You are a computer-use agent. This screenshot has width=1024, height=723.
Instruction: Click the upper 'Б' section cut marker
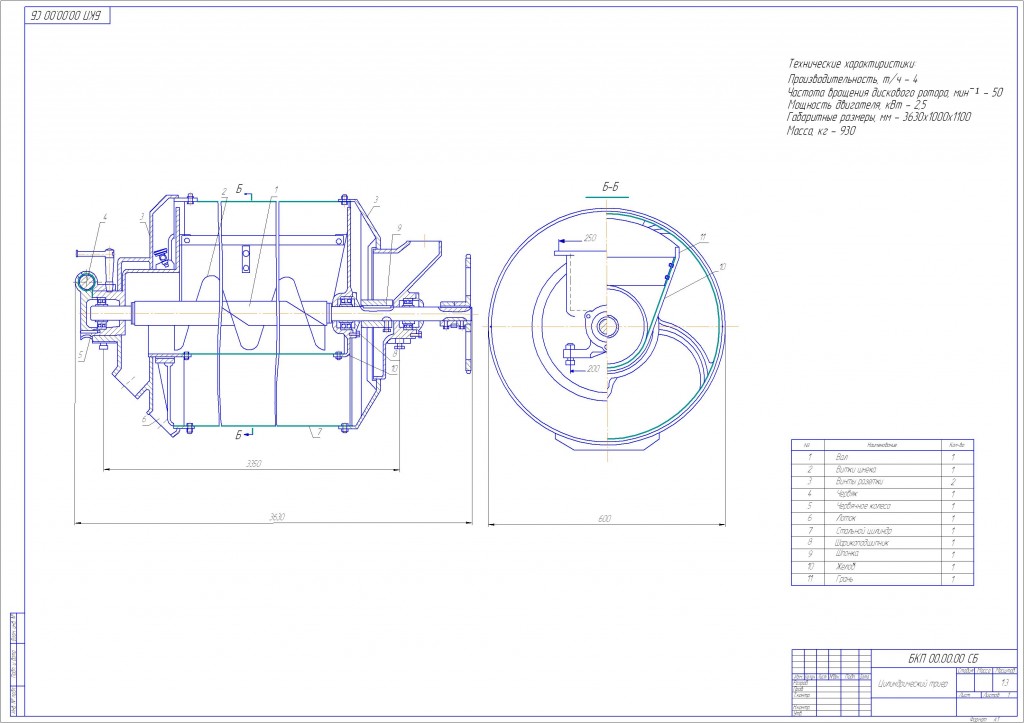click(240, 189)
